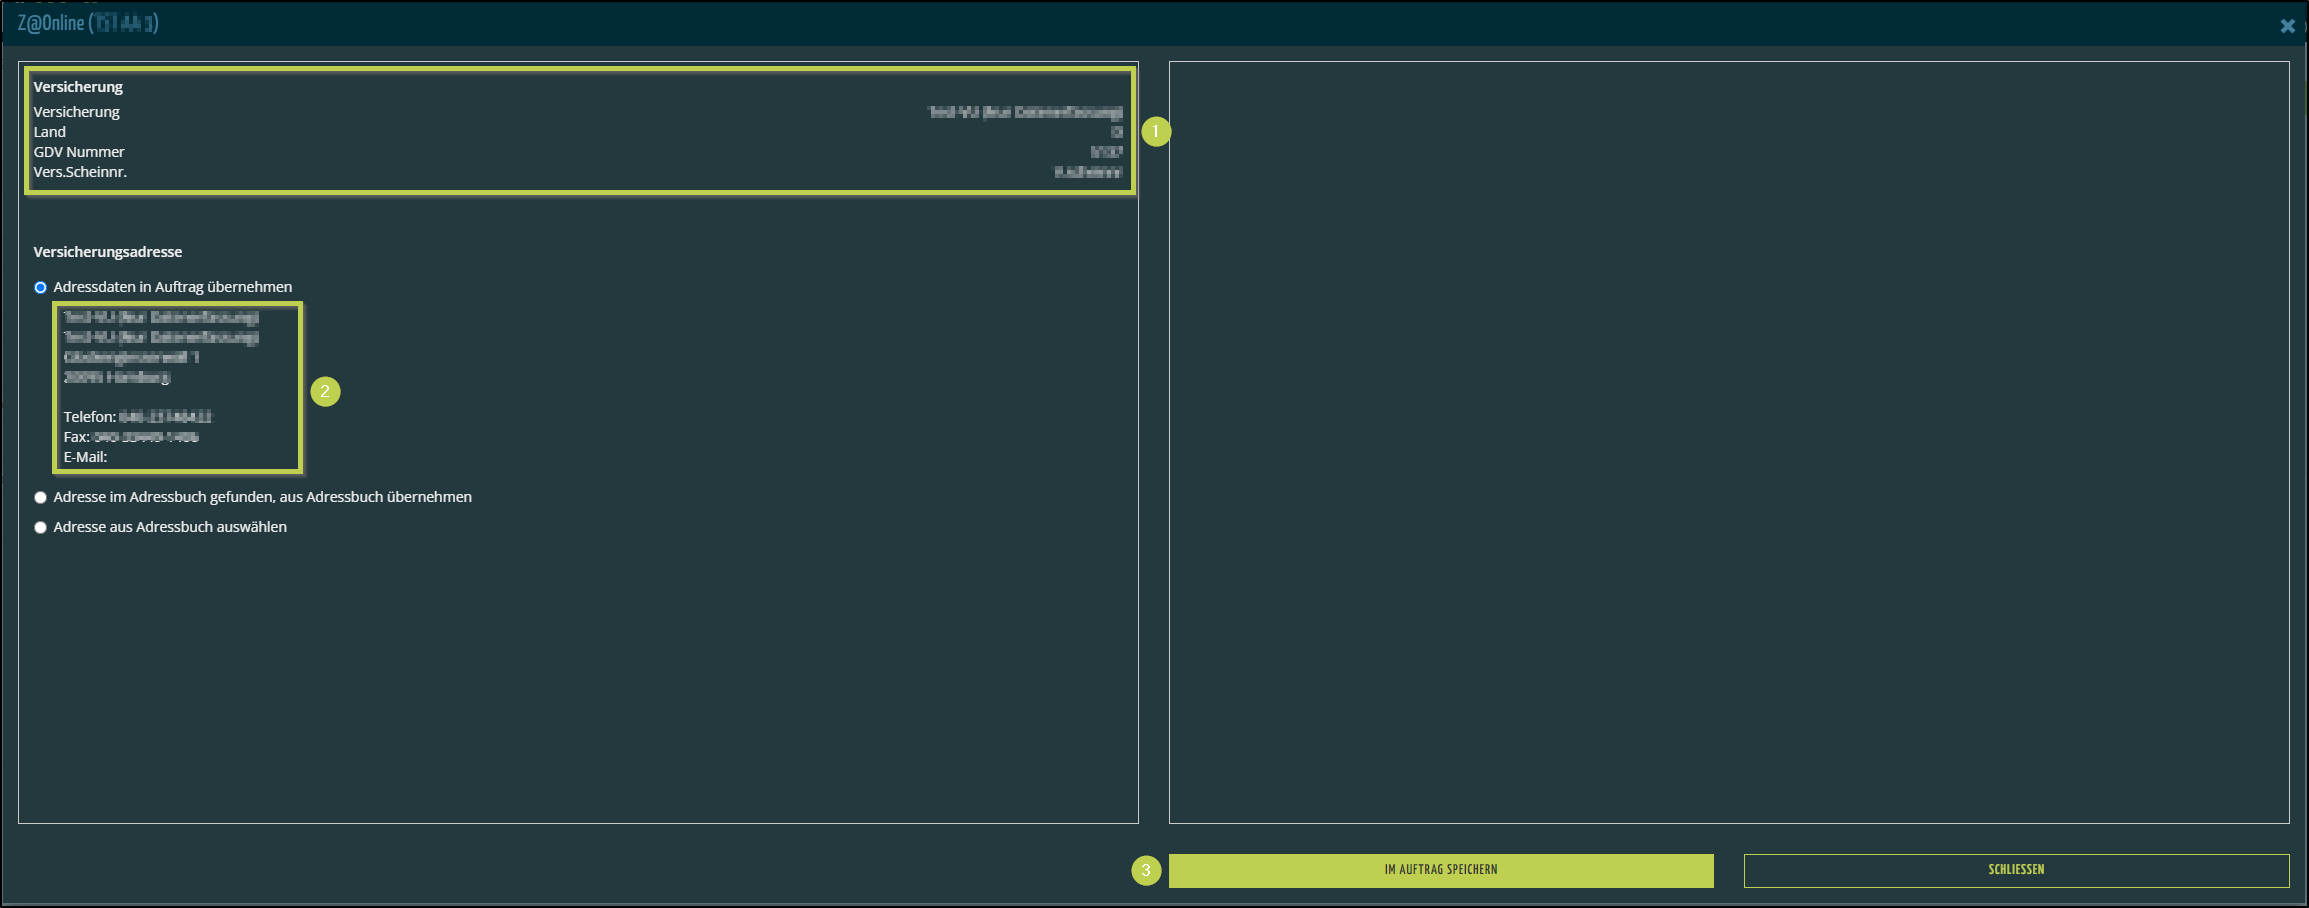Click the 'GDV Nummer' label
2309x908 pixels.
[x=79, y=152]
